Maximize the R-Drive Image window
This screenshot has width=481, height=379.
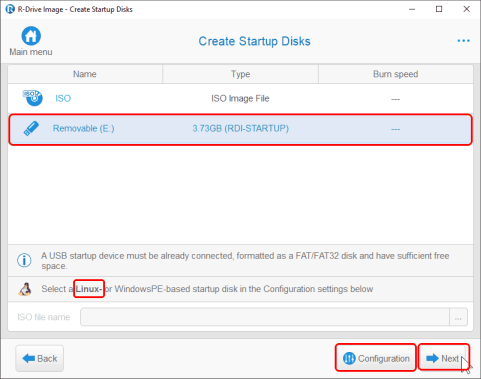click(439, 9)
